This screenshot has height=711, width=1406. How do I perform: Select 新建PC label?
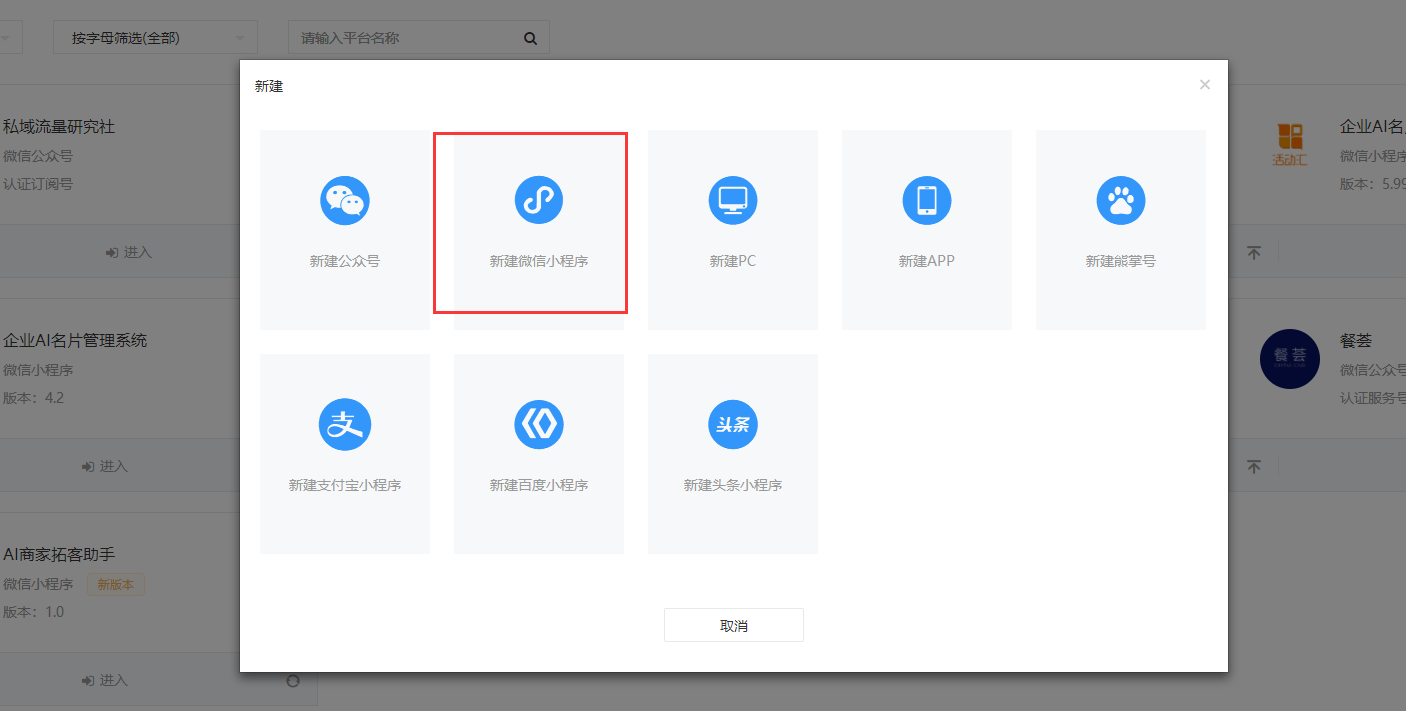tap(733, 261)
